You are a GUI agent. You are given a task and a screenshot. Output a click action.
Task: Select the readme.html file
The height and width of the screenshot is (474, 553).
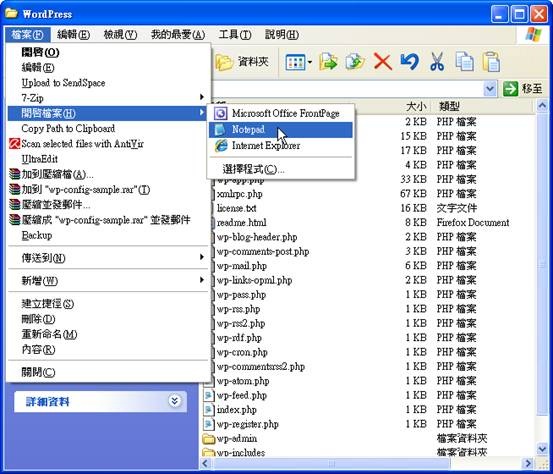(241, 223)
